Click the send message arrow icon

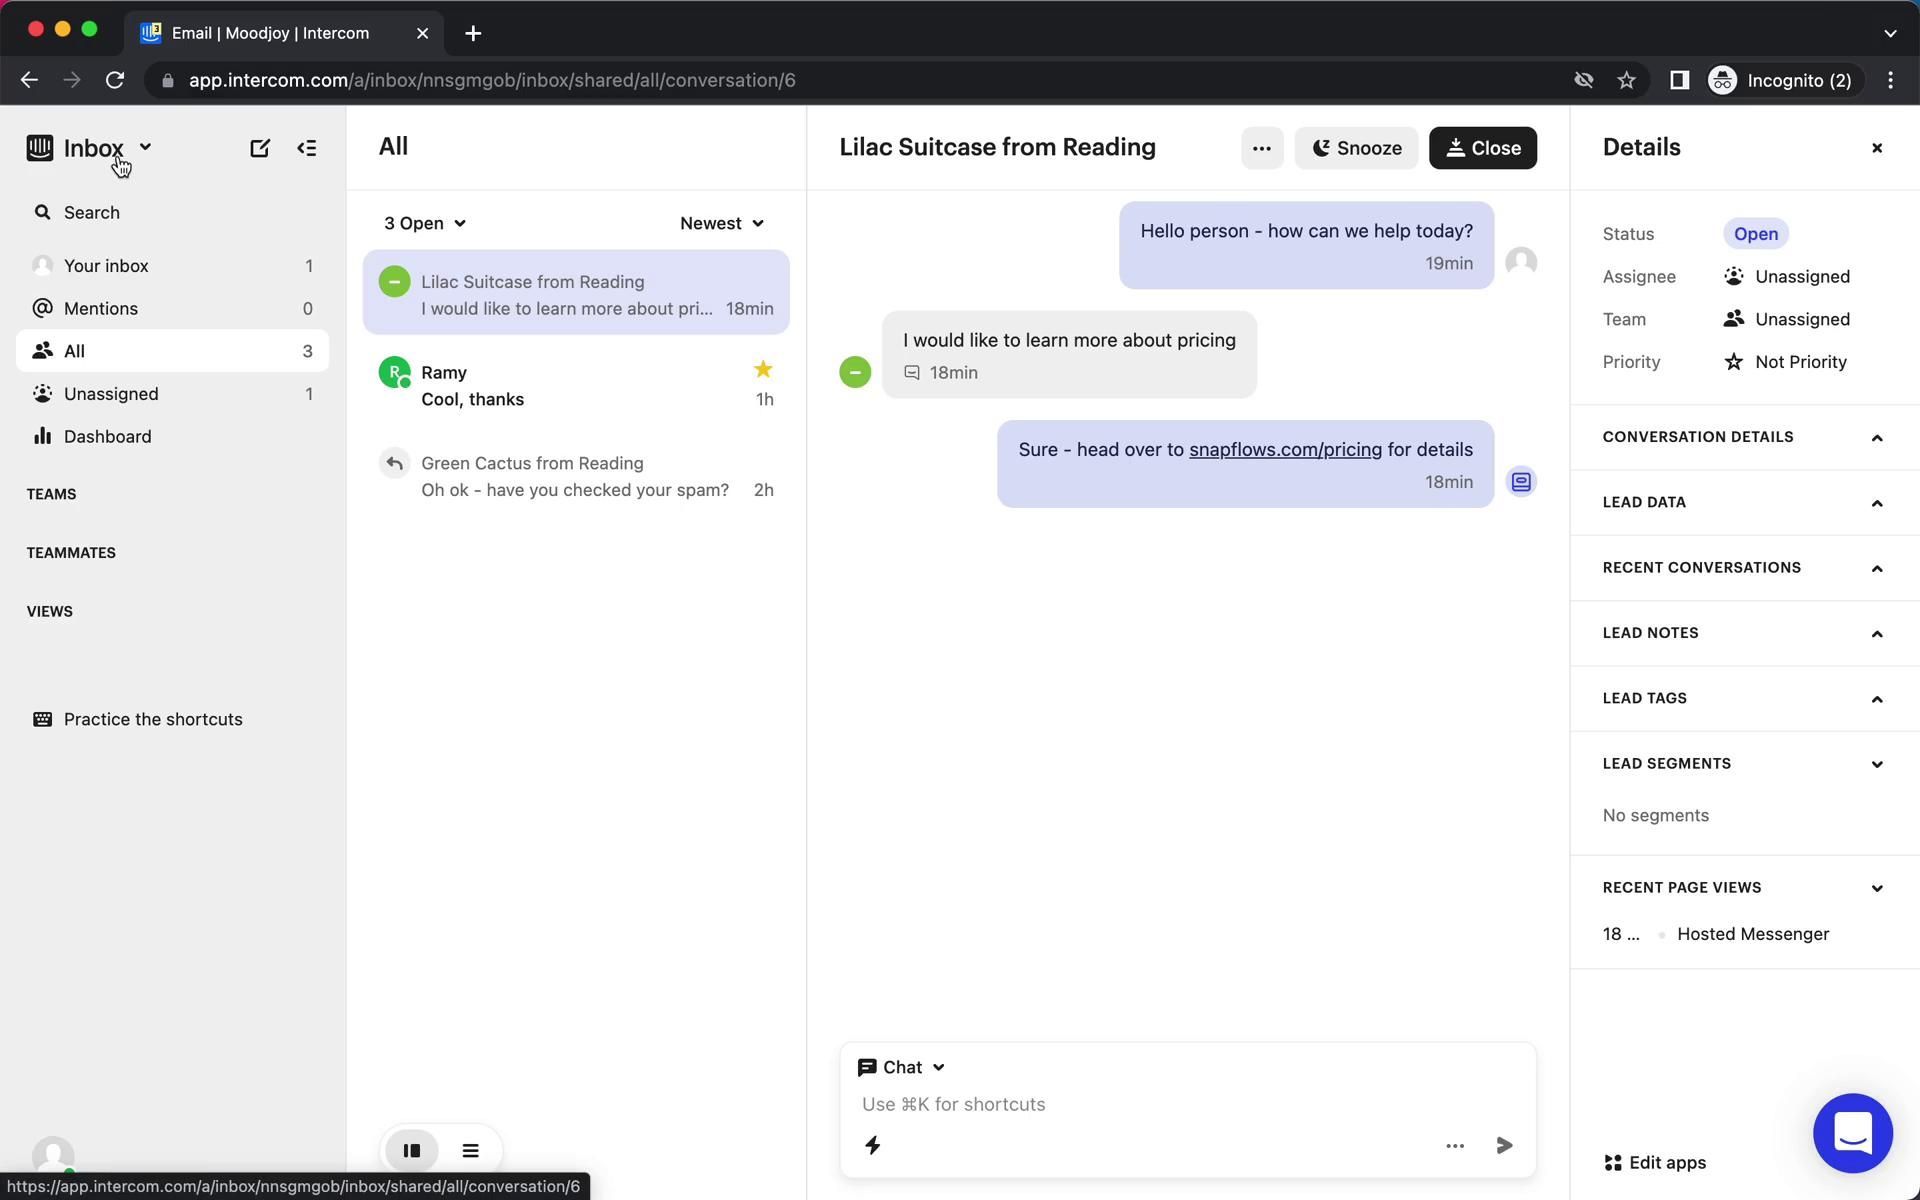(x=1504, y=1145)
